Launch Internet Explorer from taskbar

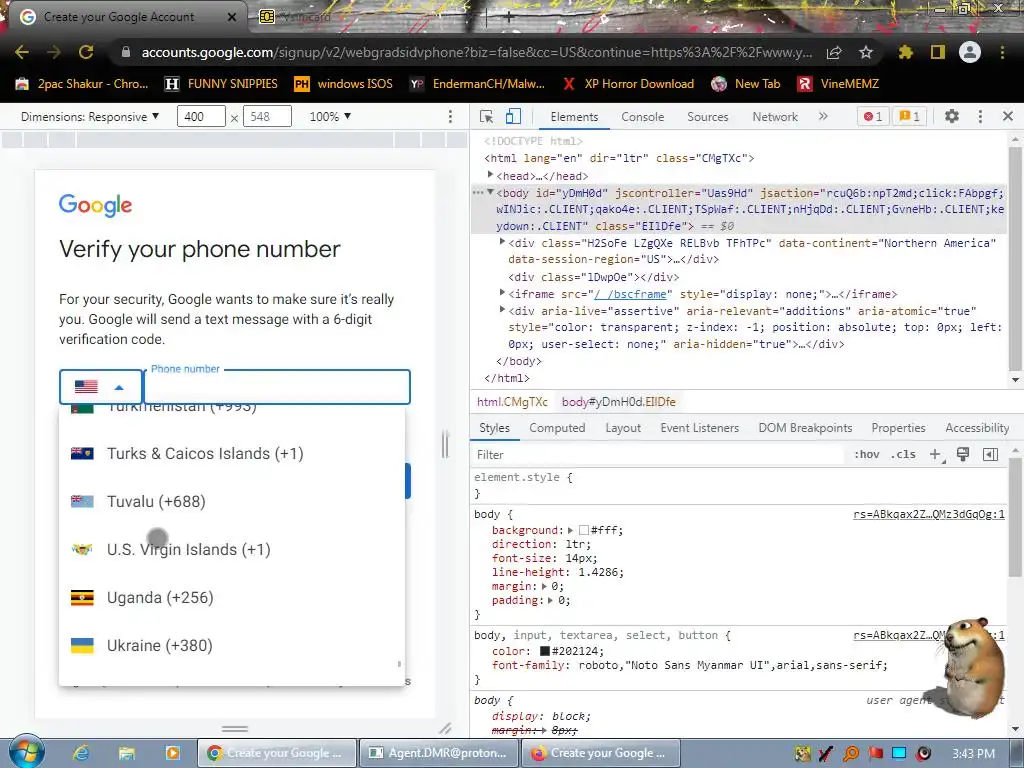(81, 753)
